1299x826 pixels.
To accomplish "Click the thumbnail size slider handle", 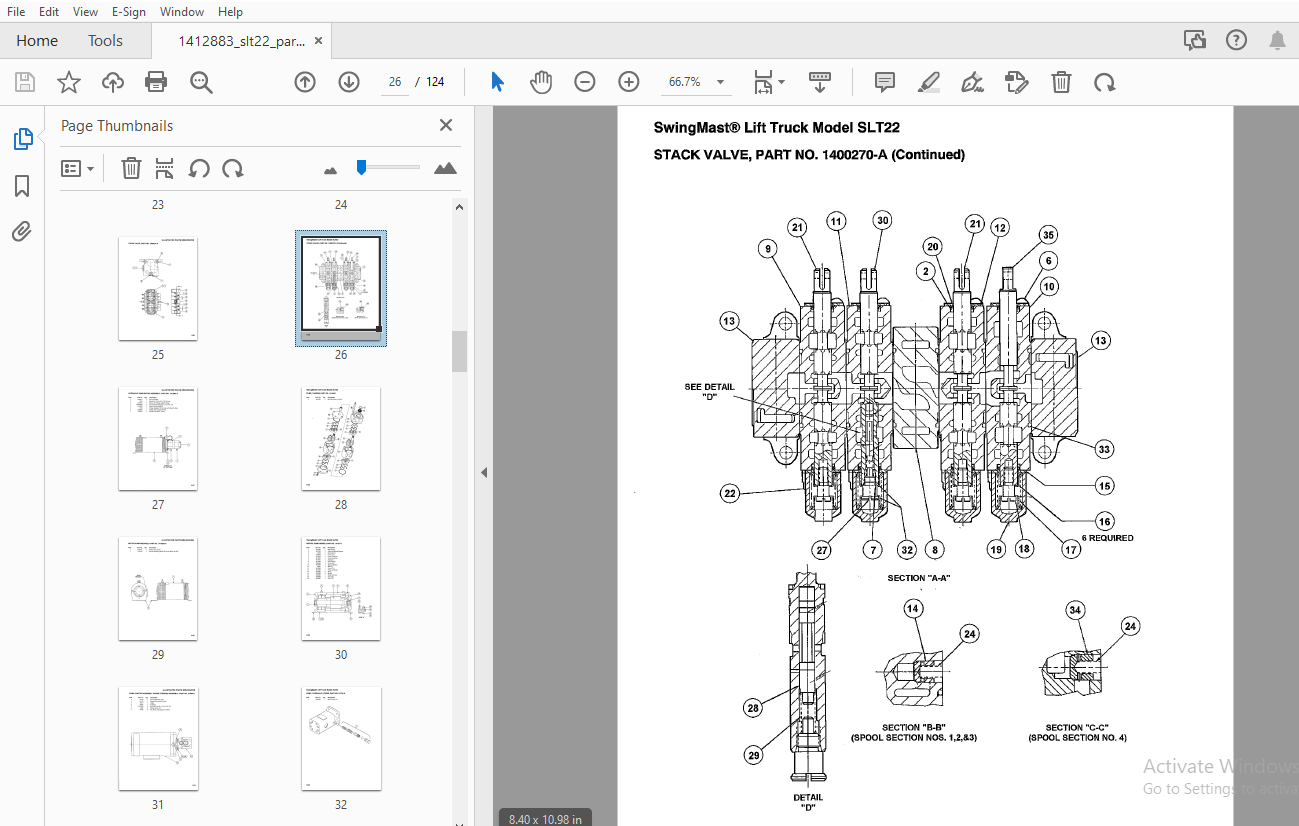I will coord(361,167).
